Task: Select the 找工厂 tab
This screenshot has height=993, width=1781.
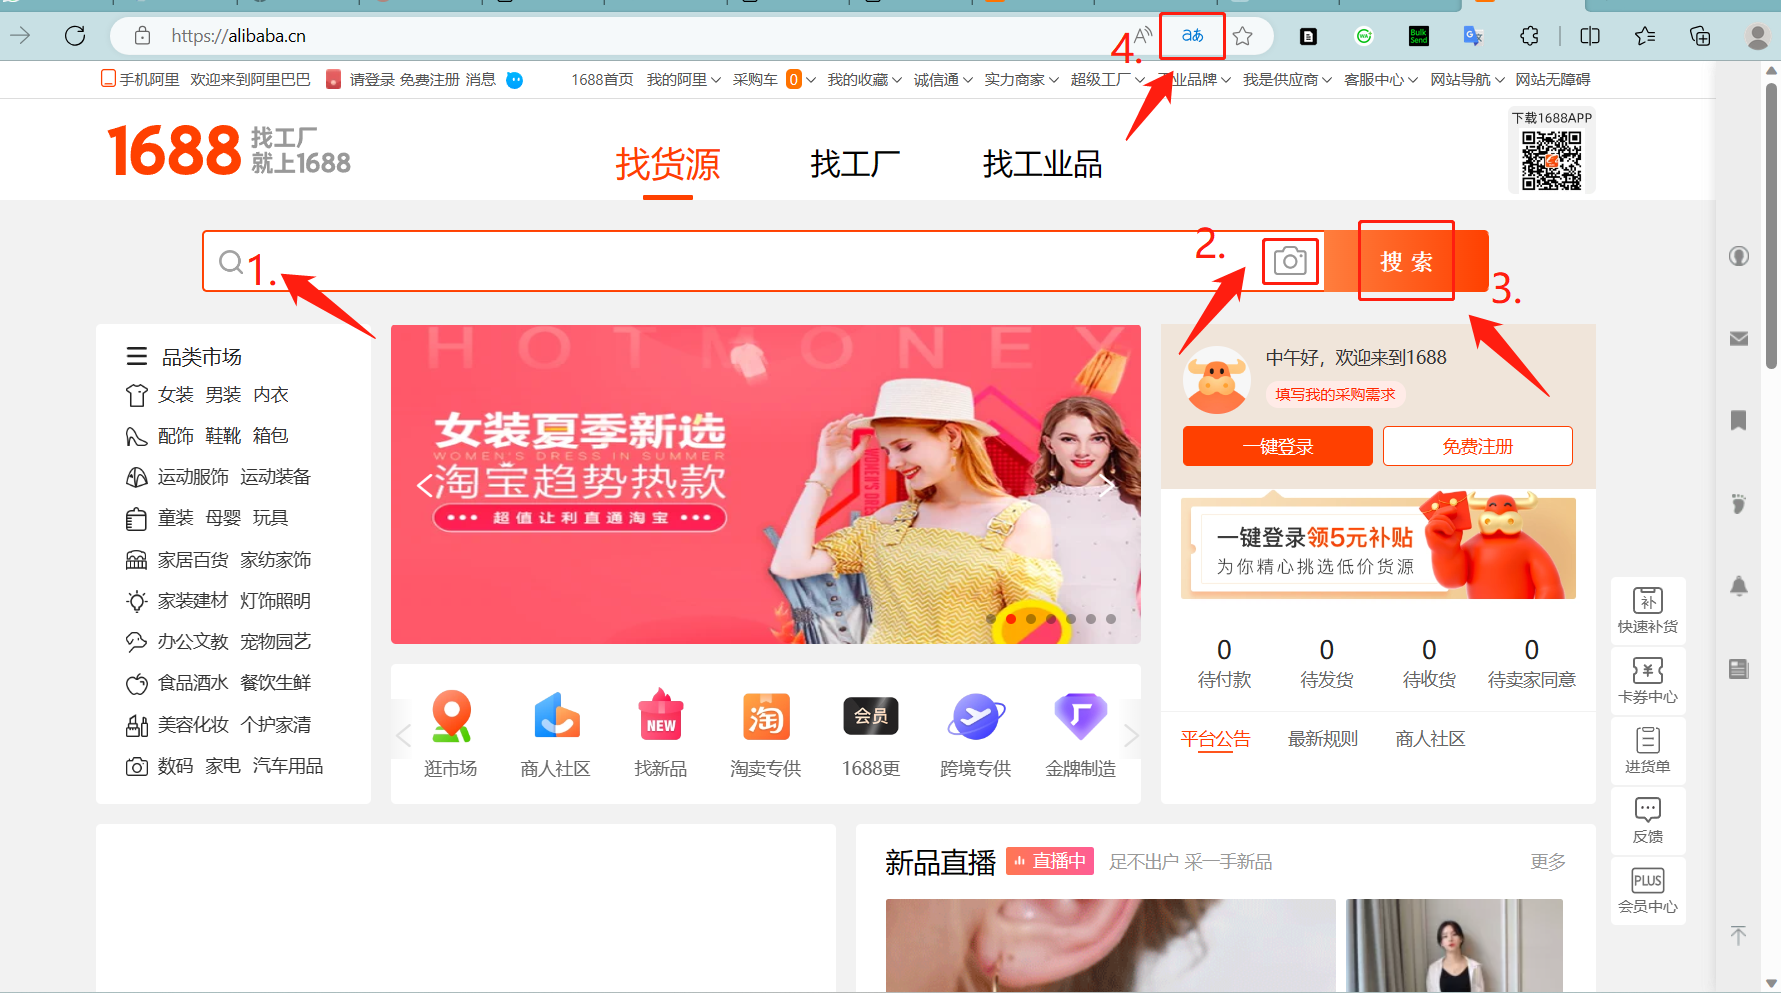Action: click(x=855, y=164)
